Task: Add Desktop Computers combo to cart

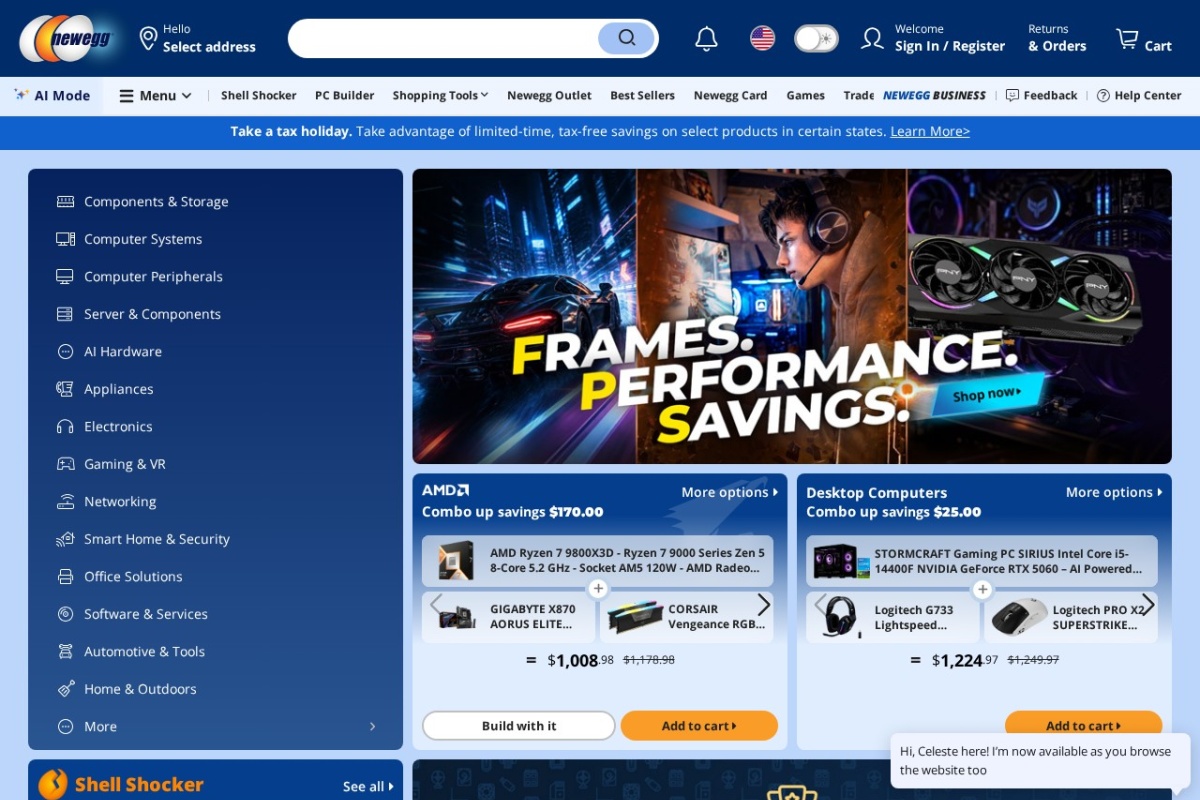Action: 1083,726
